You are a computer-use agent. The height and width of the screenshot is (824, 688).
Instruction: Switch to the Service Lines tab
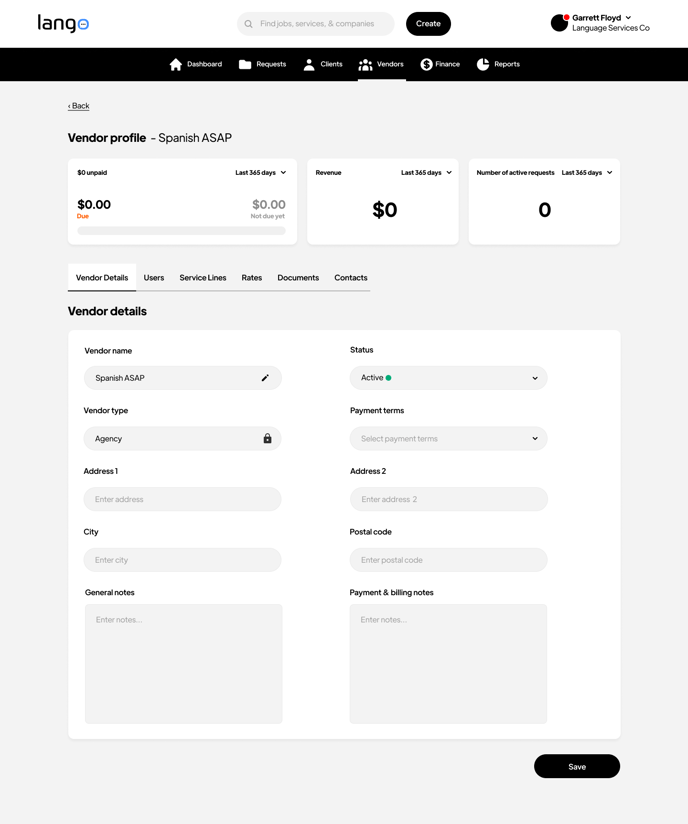tap(202, 277)
